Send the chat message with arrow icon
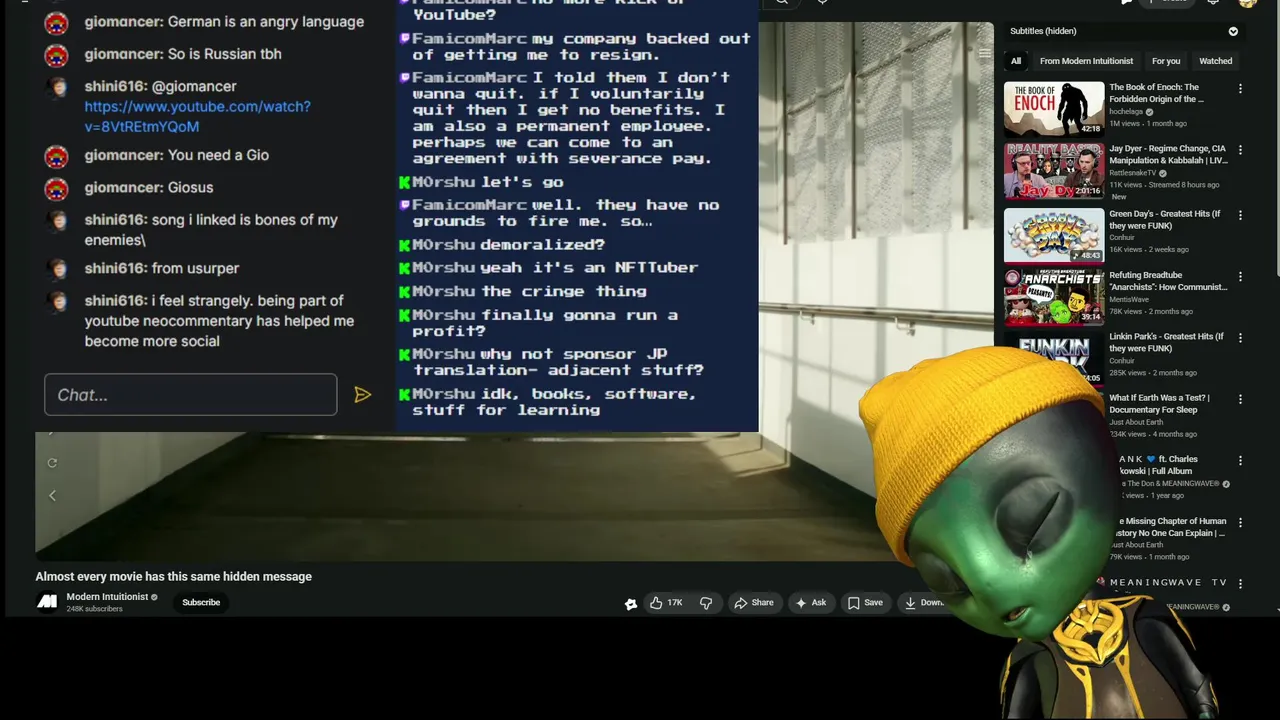The width and height of the screenshot is (1280, 720). (363, 395)
